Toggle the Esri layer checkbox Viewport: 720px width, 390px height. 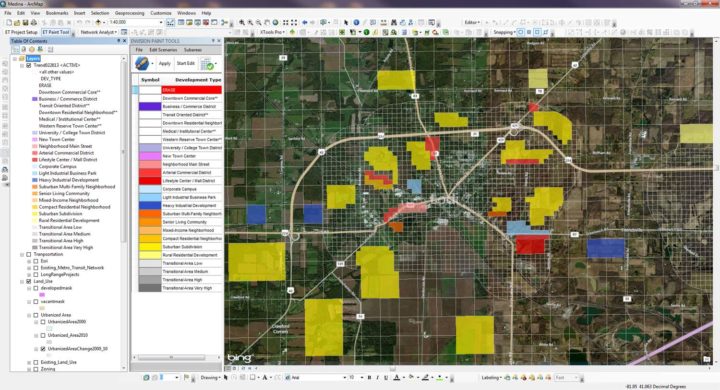pos(36,261)
